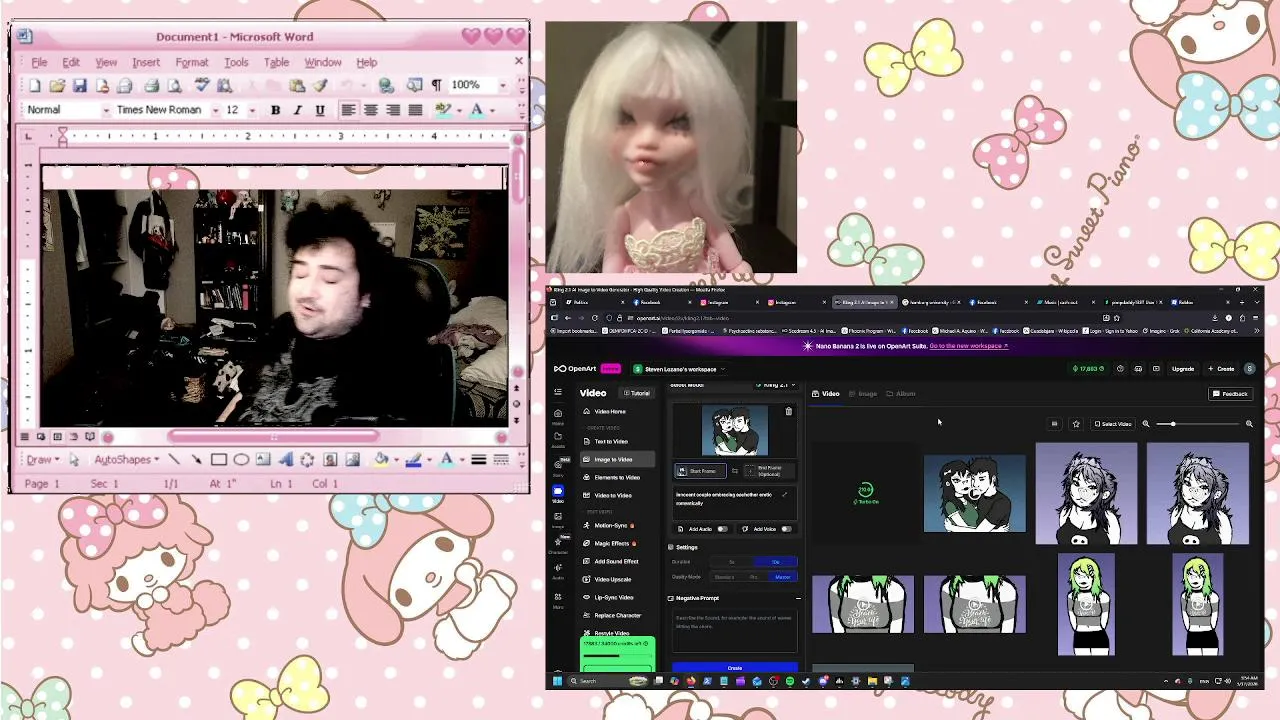
Task: Select Pro quality mode
Action: pyautogui.click(x=753, y=577)
